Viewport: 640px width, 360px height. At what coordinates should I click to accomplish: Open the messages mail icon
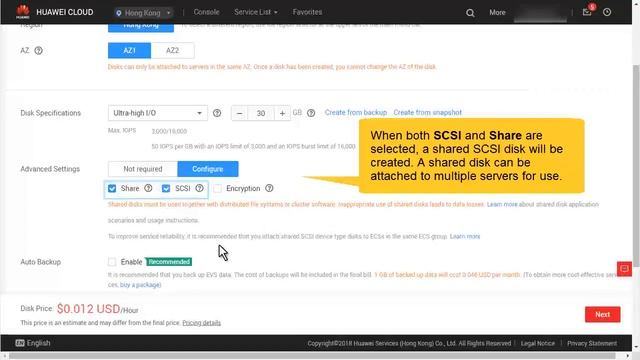(x=587, y=12)
